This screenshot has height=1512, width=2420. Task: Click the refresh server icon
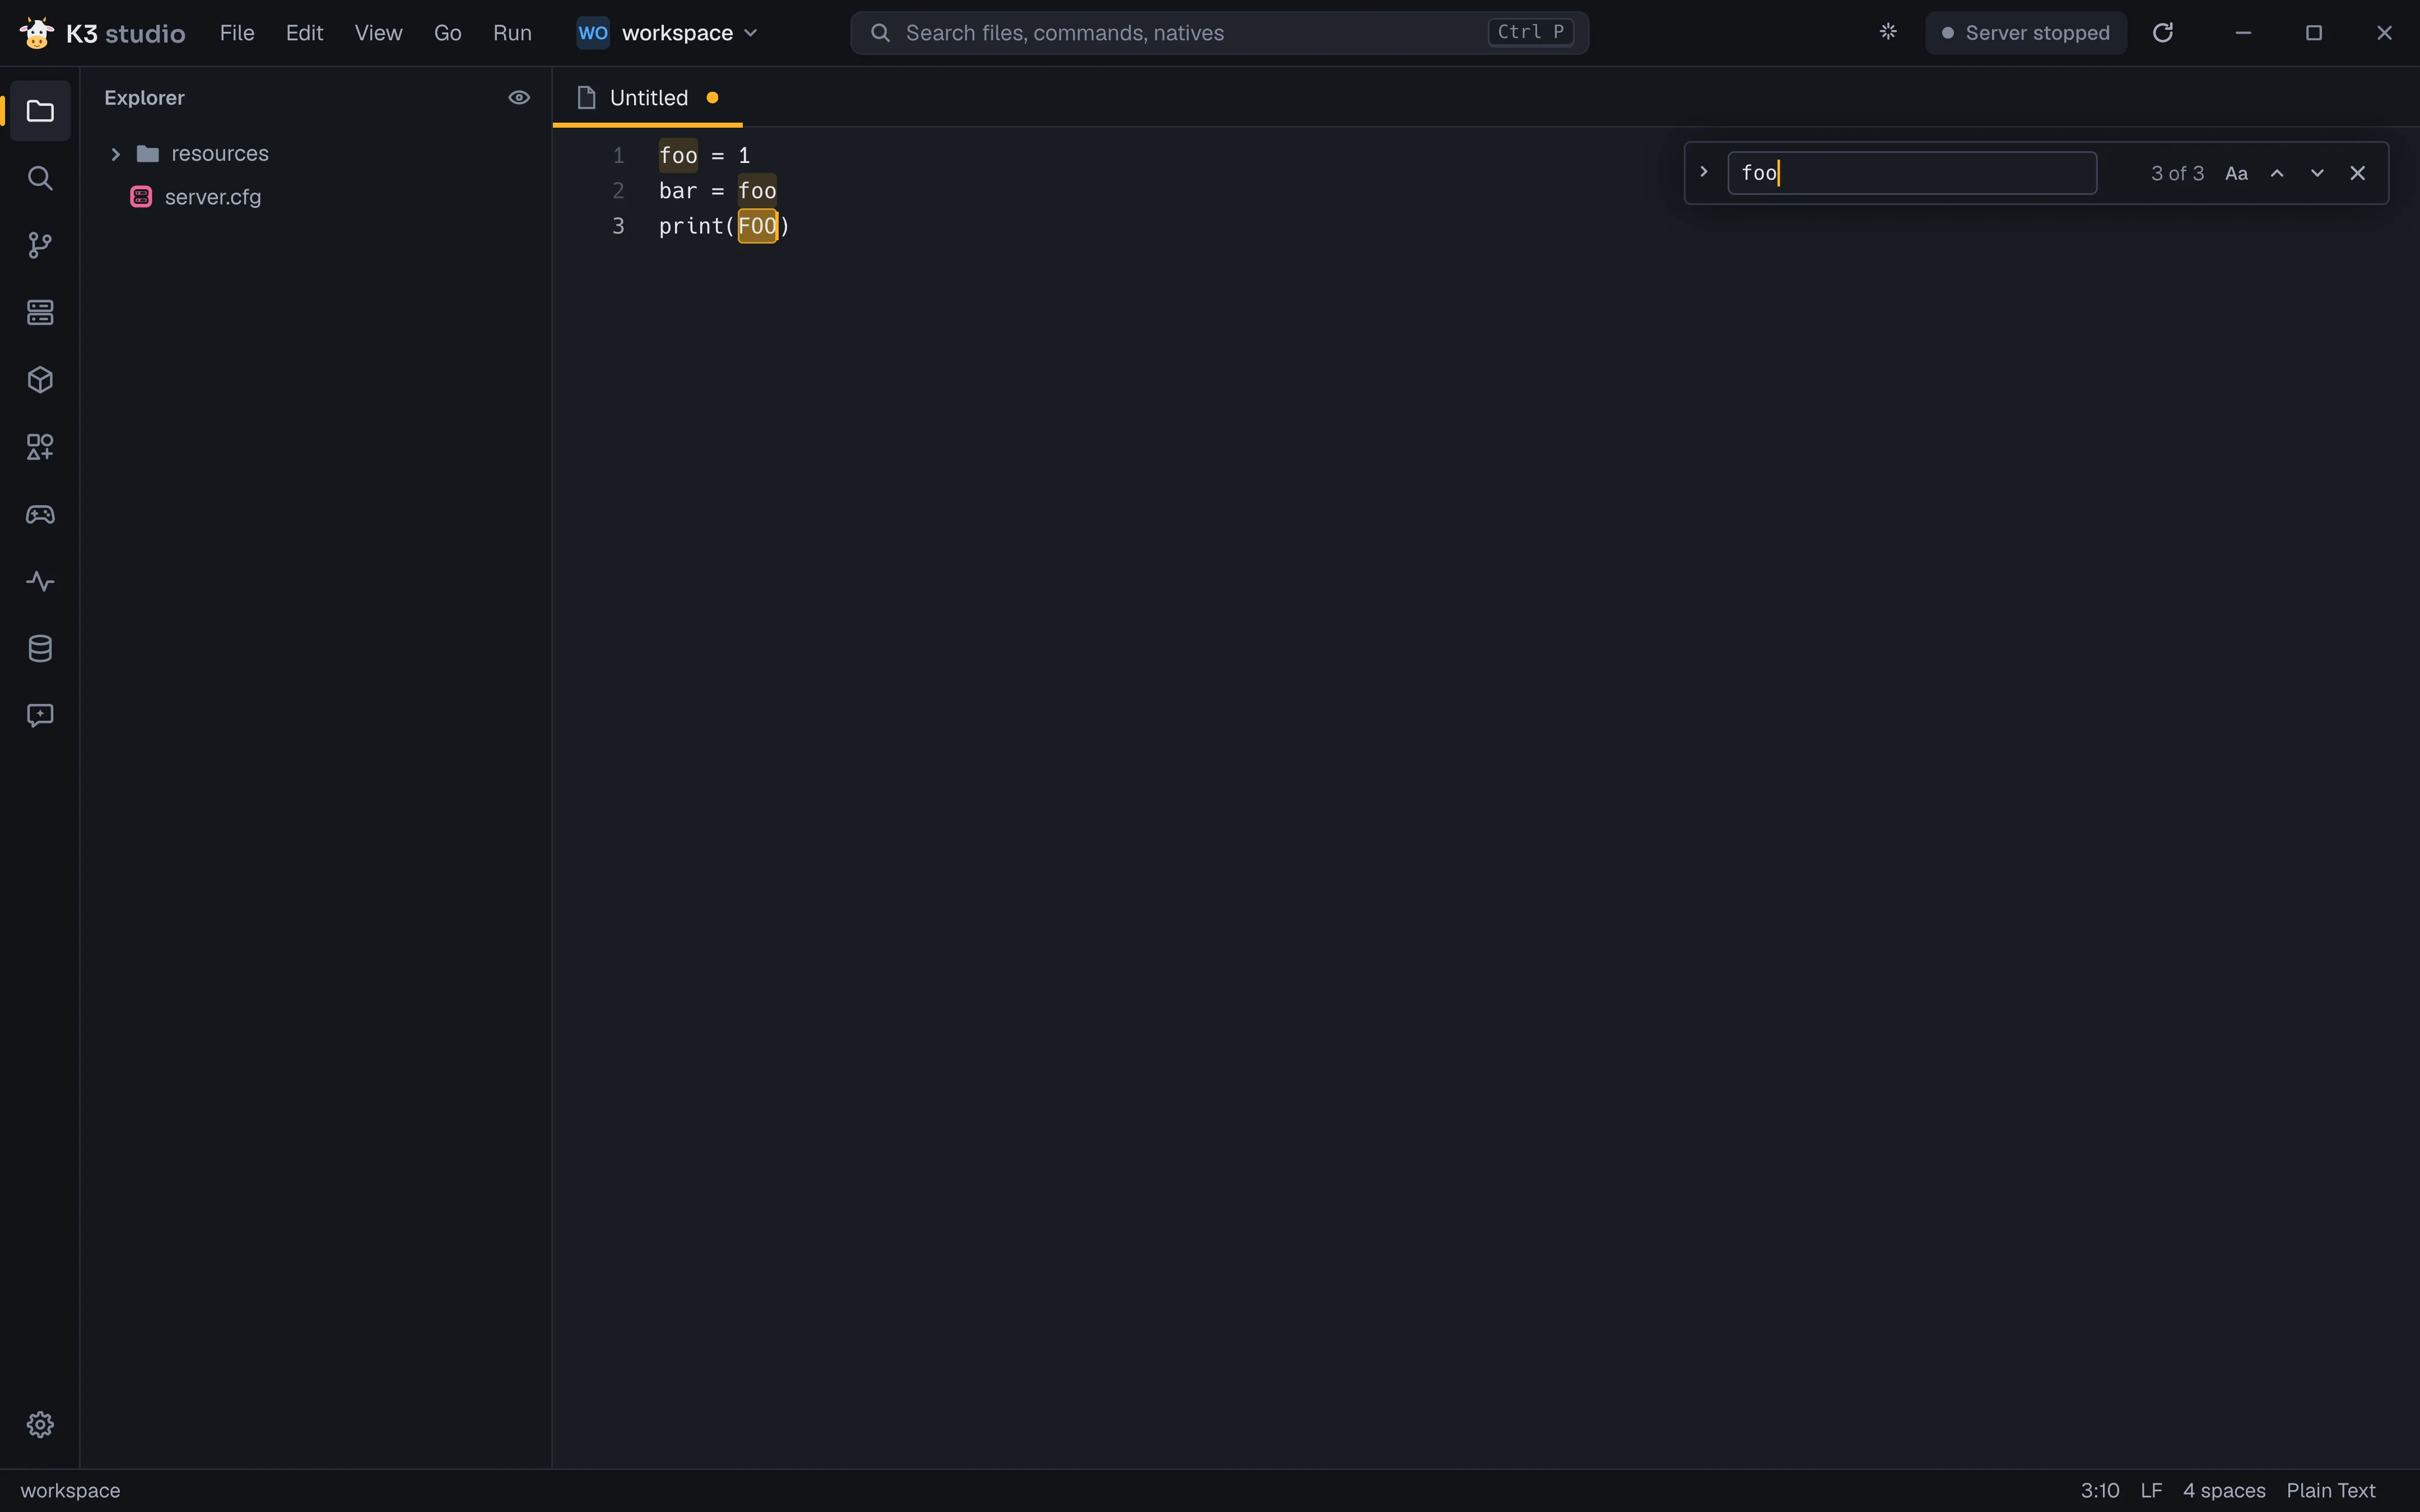tap(2163, 33)
